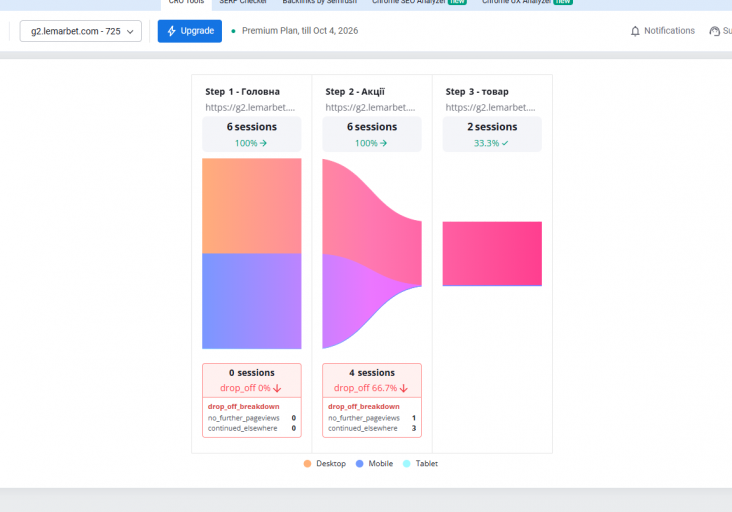
Task: Click the blue Upgrade button
Action: pos(190,31)
